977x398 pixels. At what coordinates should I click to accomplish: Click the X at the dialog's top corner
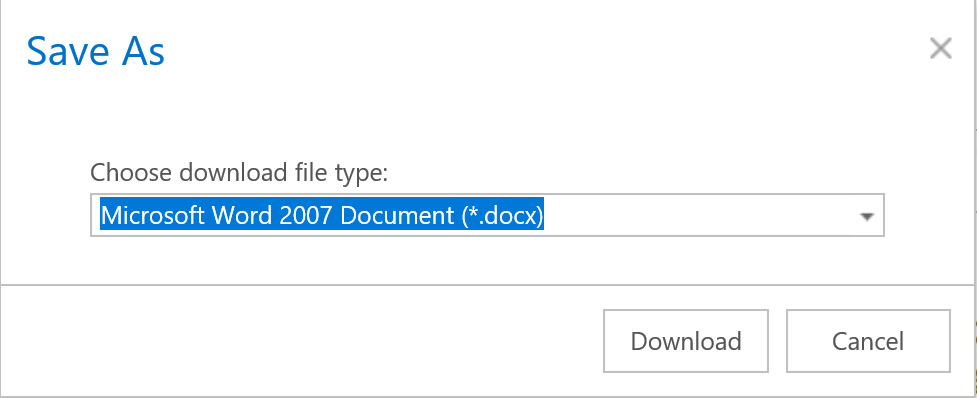pyautogui.click(x=940, y=48)
